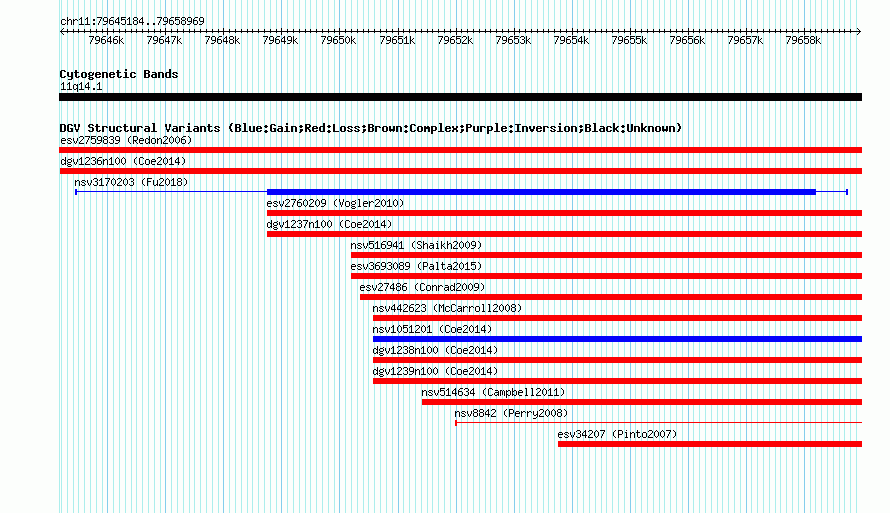Click the 79654k ruler tick label
The width and height of the screenshot is (890, 513).
pyautogui.click(x=571, y=40)
